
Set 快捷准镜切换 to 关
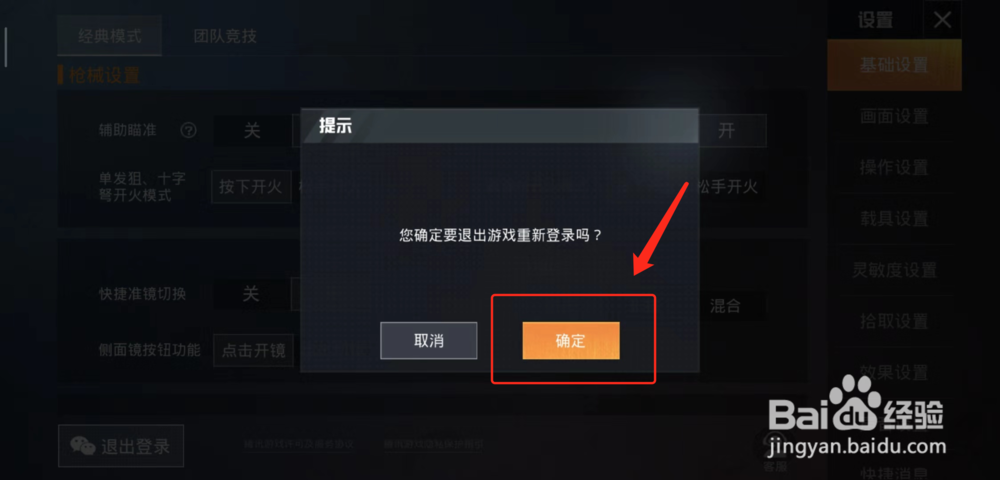point(252,294)
